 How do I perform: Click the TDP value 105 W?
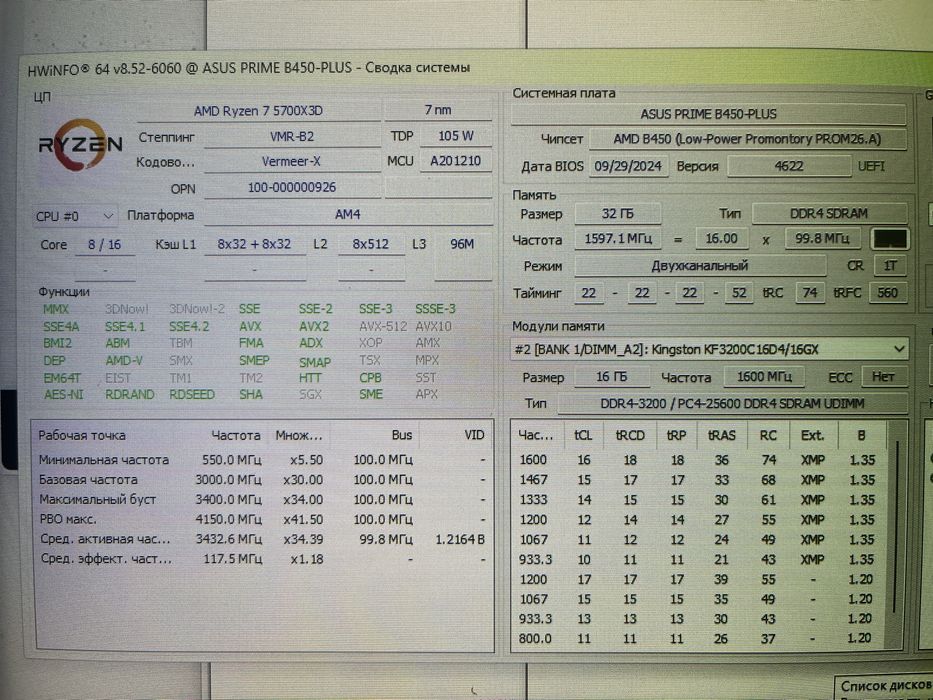click(x=456, y=136)
